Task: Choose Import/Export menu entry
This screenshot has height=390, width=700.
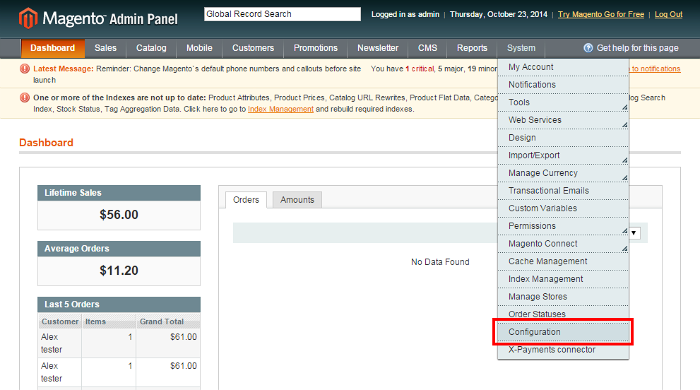Action: click(563, 155)
